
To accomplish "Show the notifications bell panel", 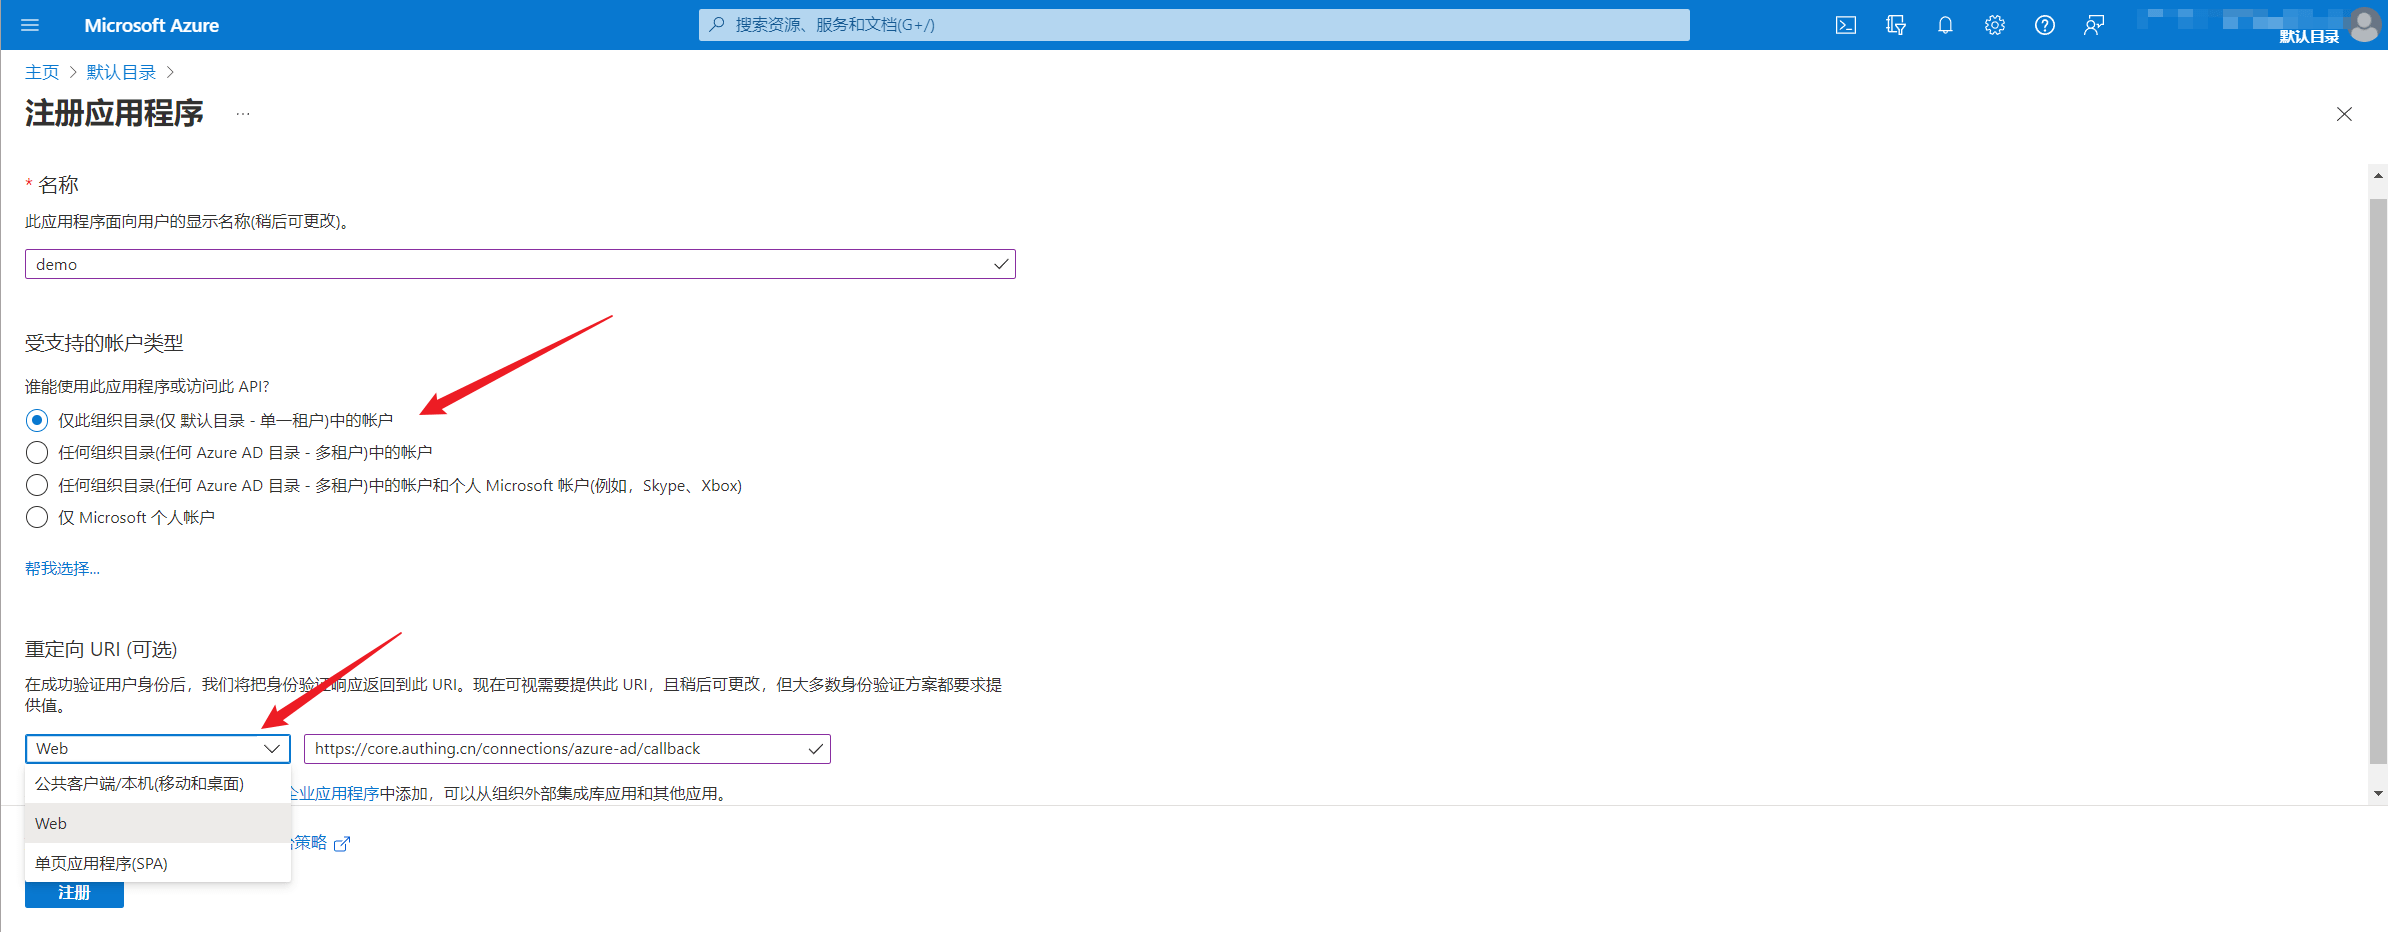I will tap(1945, 25).
